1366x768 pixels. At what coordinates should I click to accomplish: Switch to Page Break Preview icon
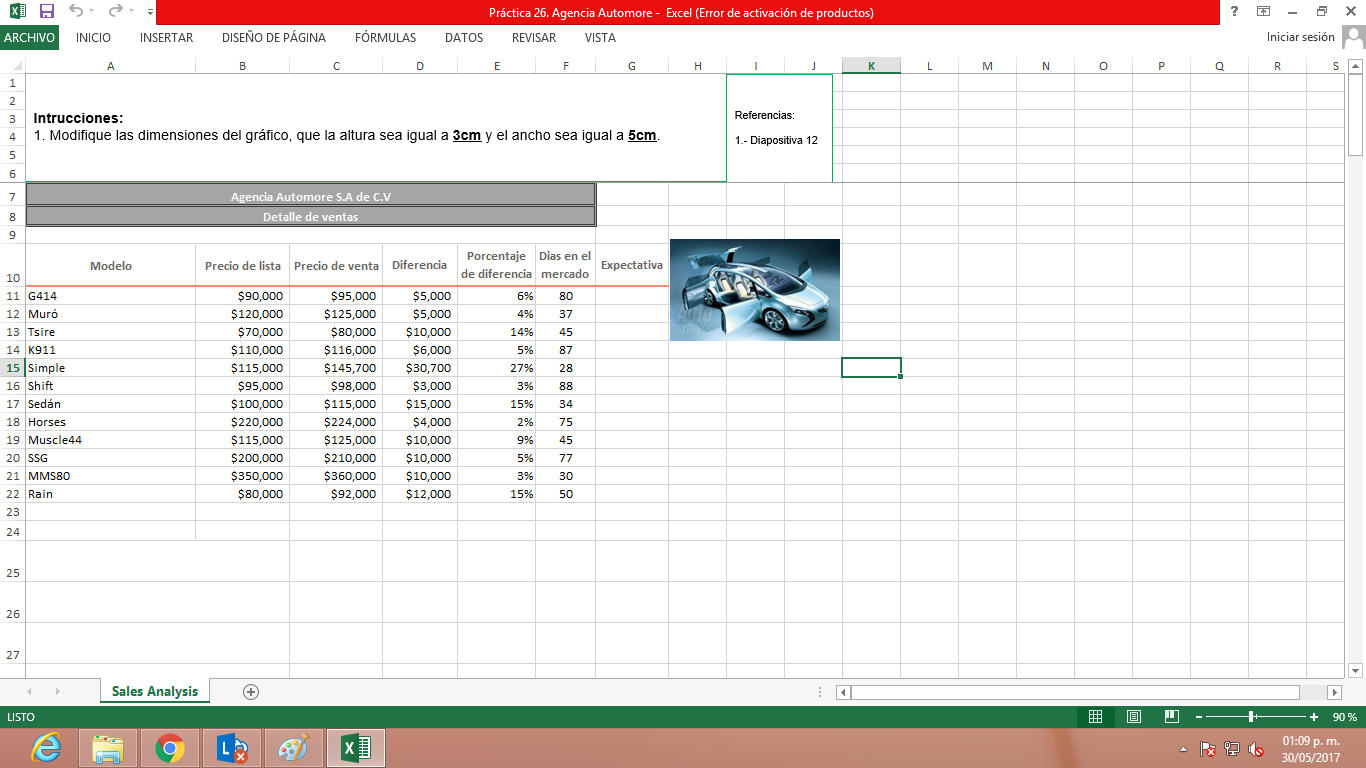click(x=1172, y=717)
